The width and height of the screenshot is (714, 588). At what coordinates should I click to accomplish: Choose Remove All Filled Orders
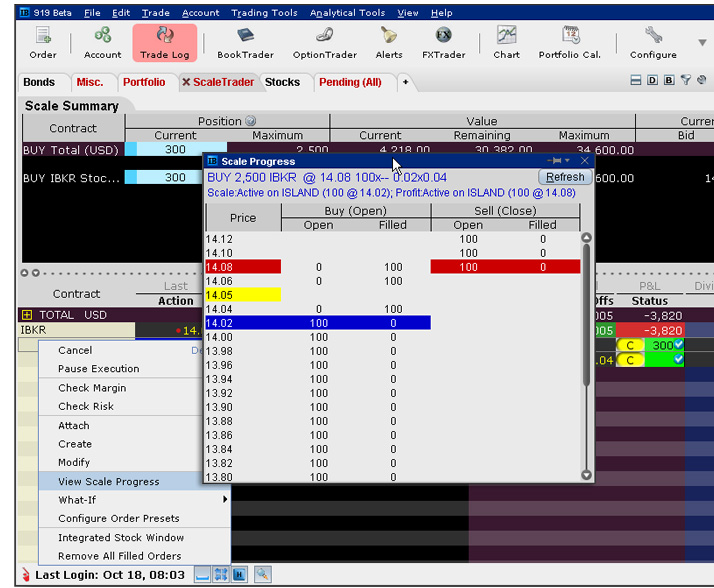[x=134, y=556]
